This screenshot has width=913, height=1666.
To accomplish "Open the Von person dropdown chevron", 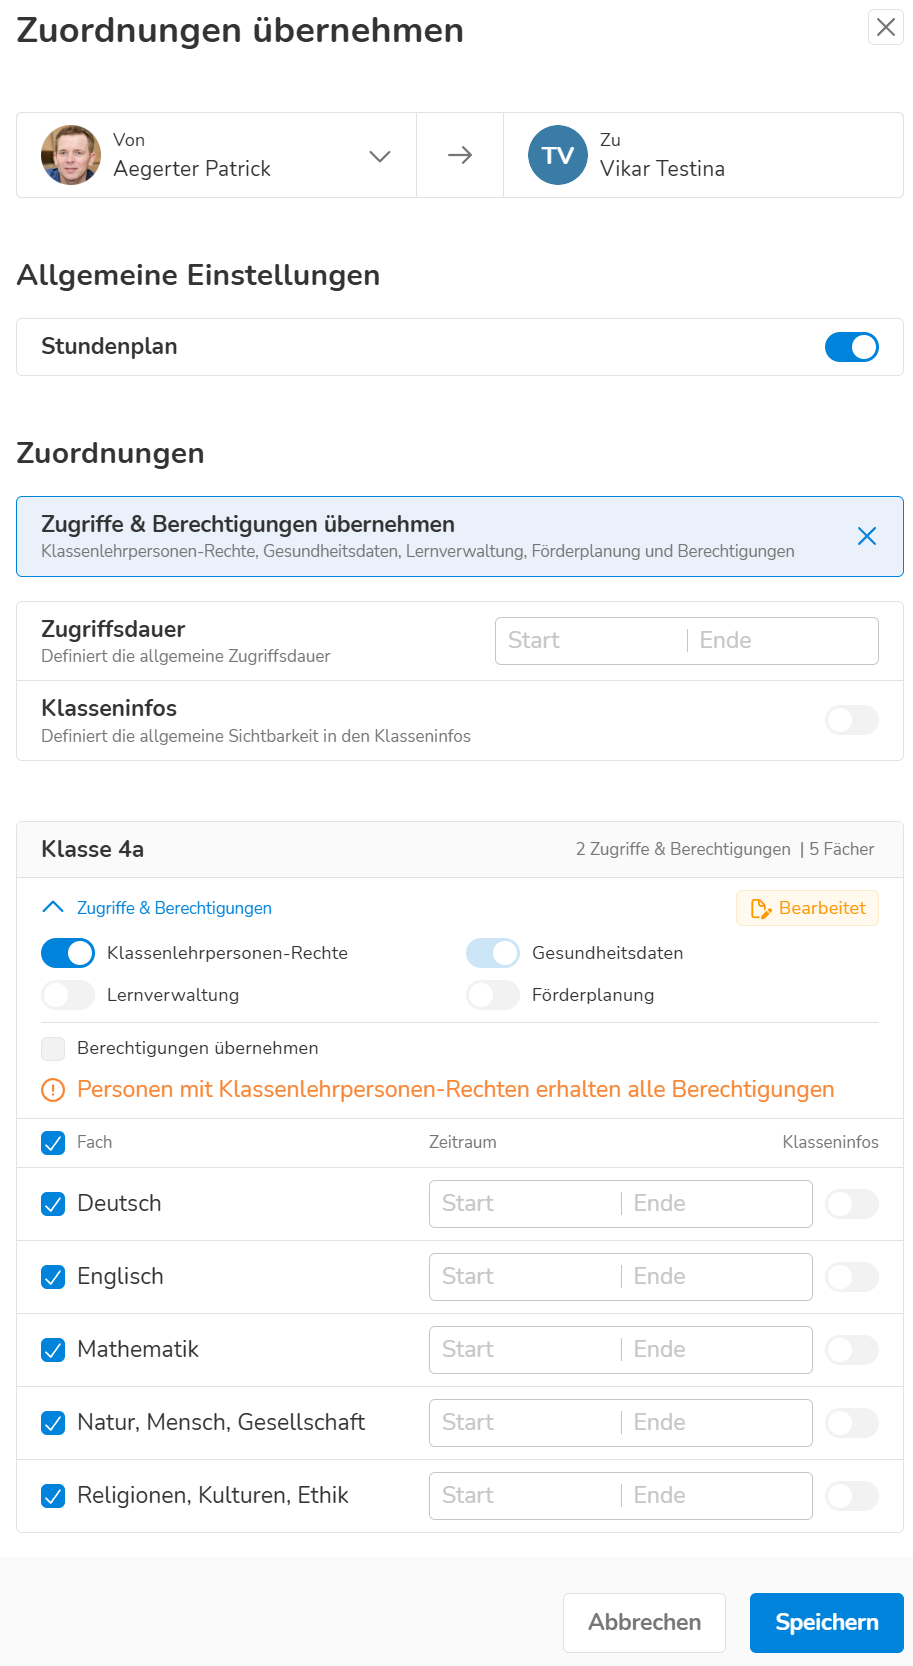I will [x=380, y=156].
